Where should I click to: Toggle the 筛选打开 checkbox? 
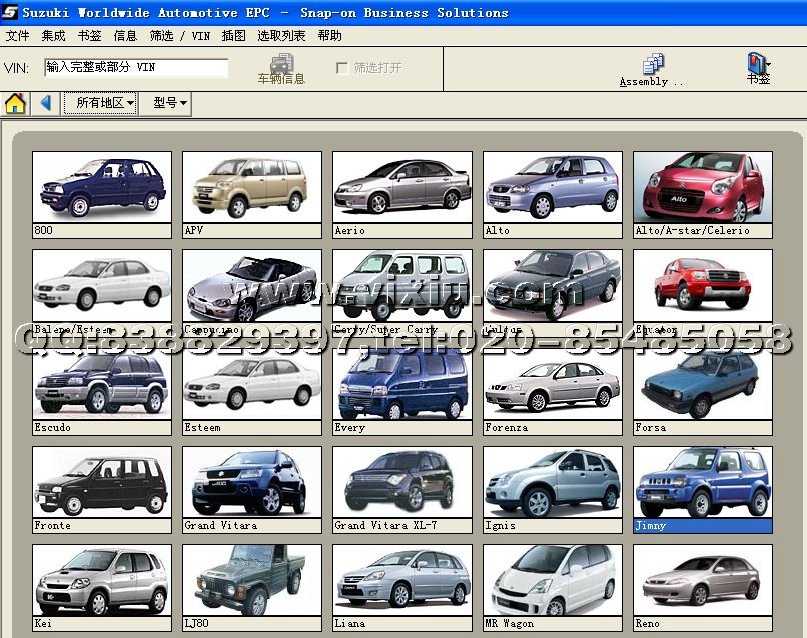343,68
